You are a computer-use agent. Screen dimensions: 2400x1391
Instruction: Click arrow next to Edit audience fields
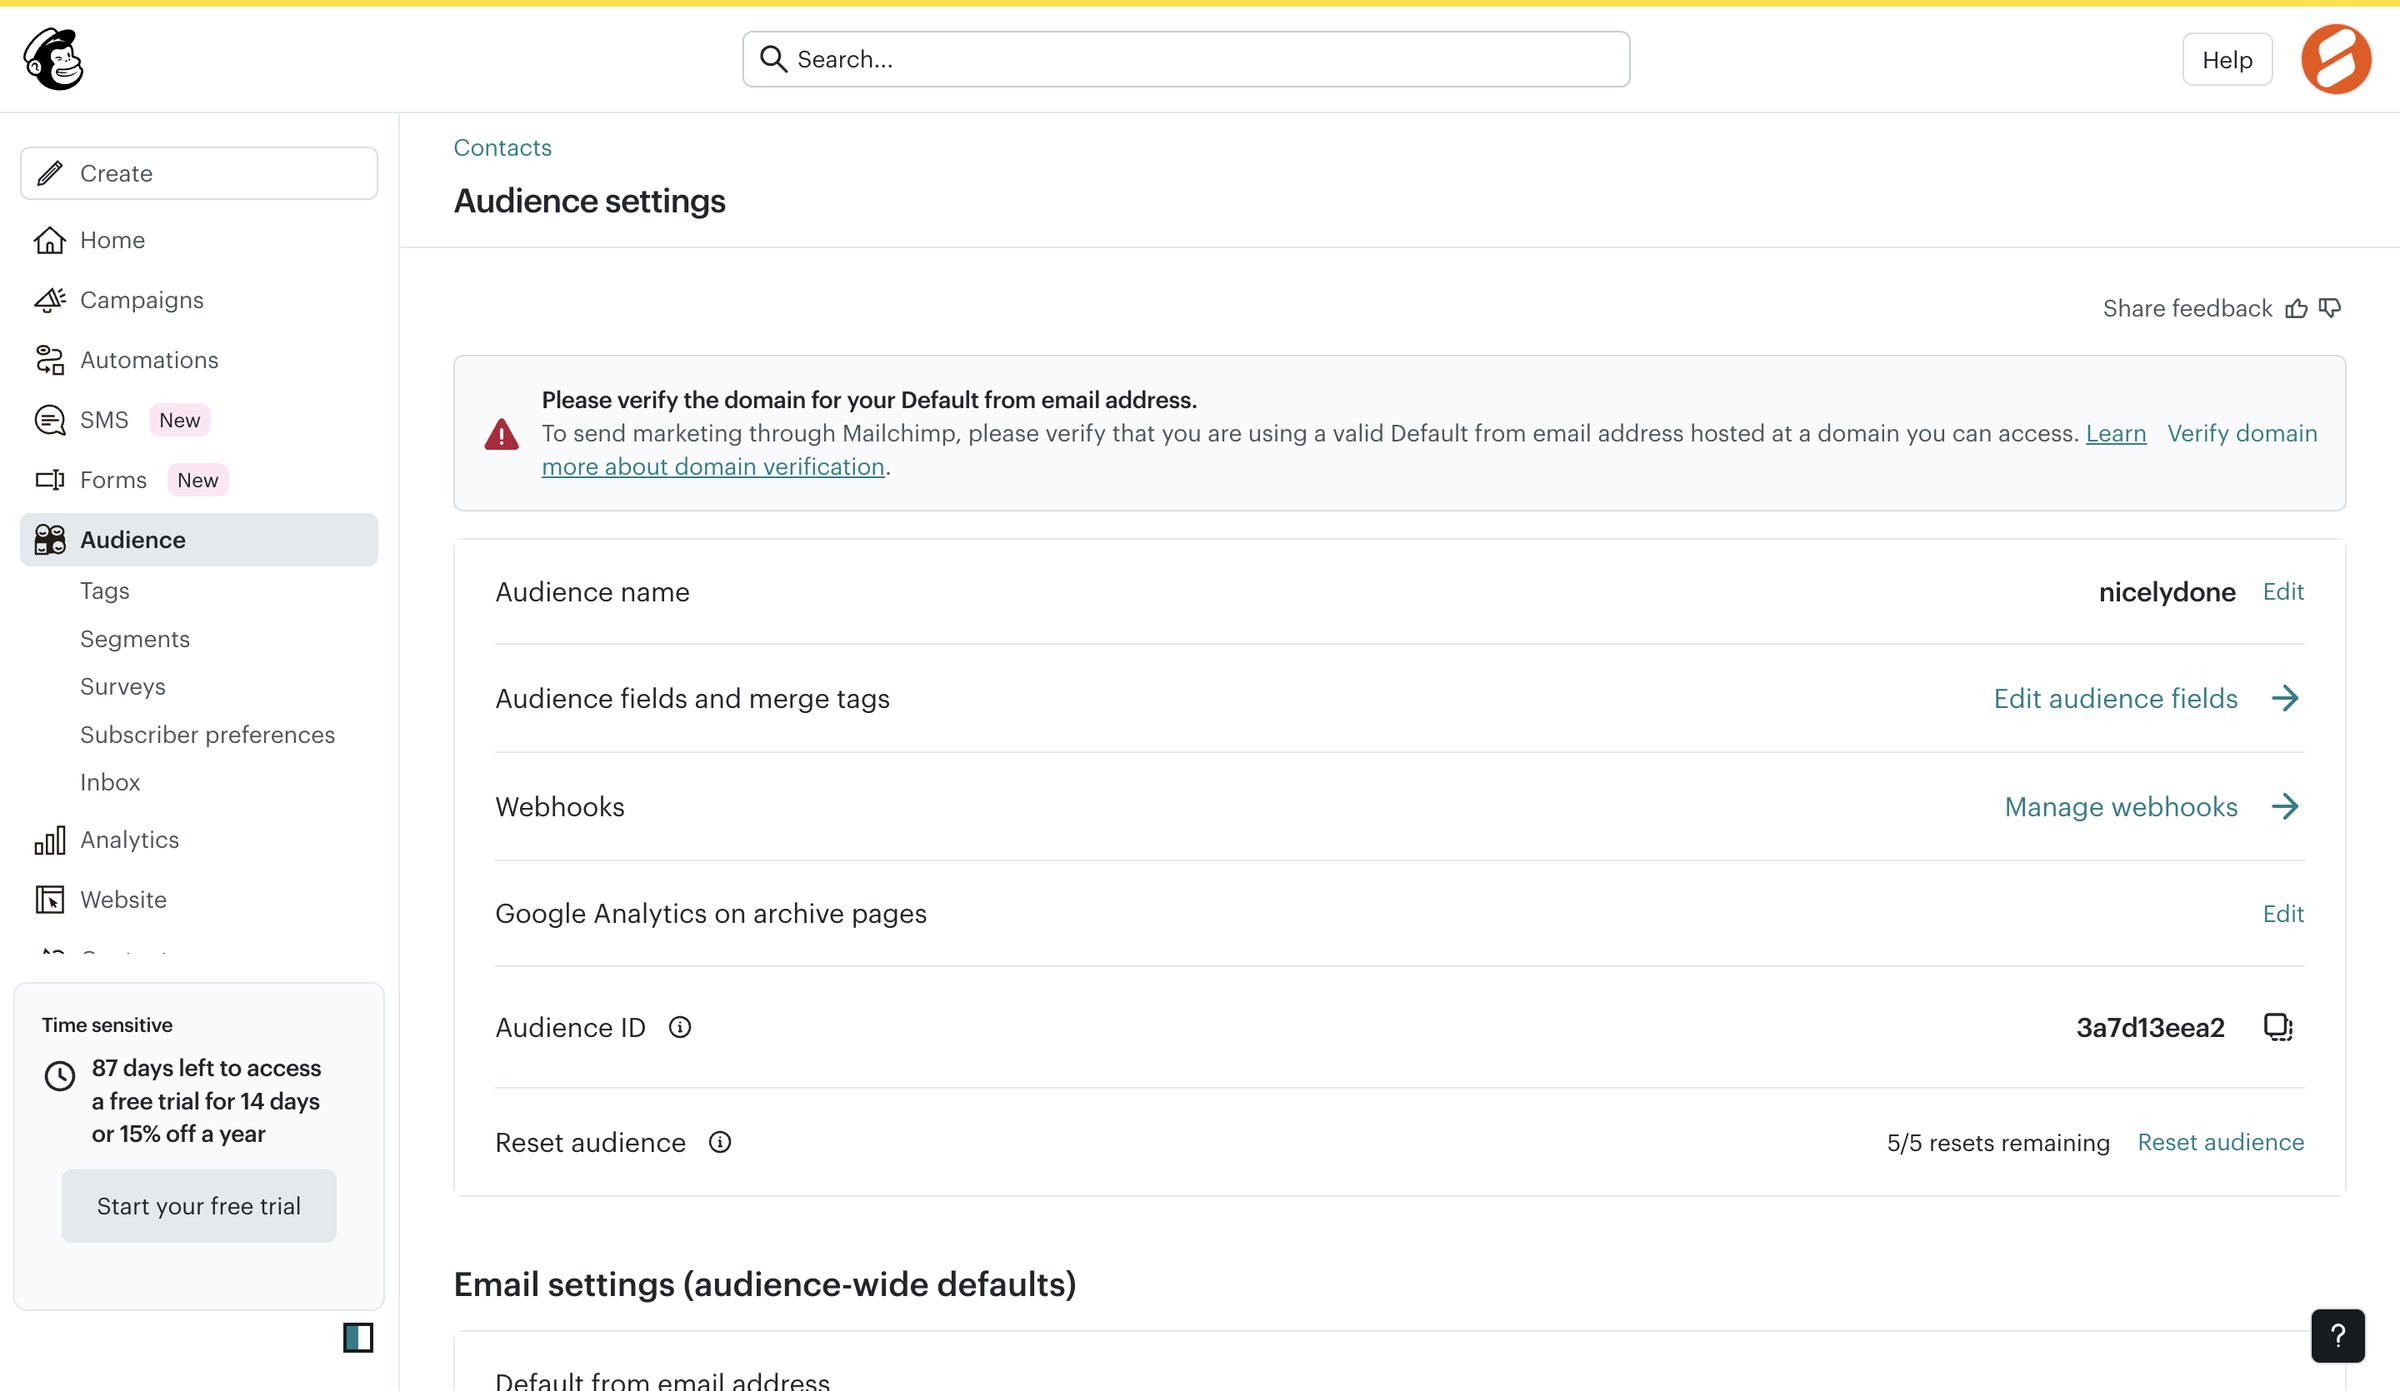(x=2285, y=698)
